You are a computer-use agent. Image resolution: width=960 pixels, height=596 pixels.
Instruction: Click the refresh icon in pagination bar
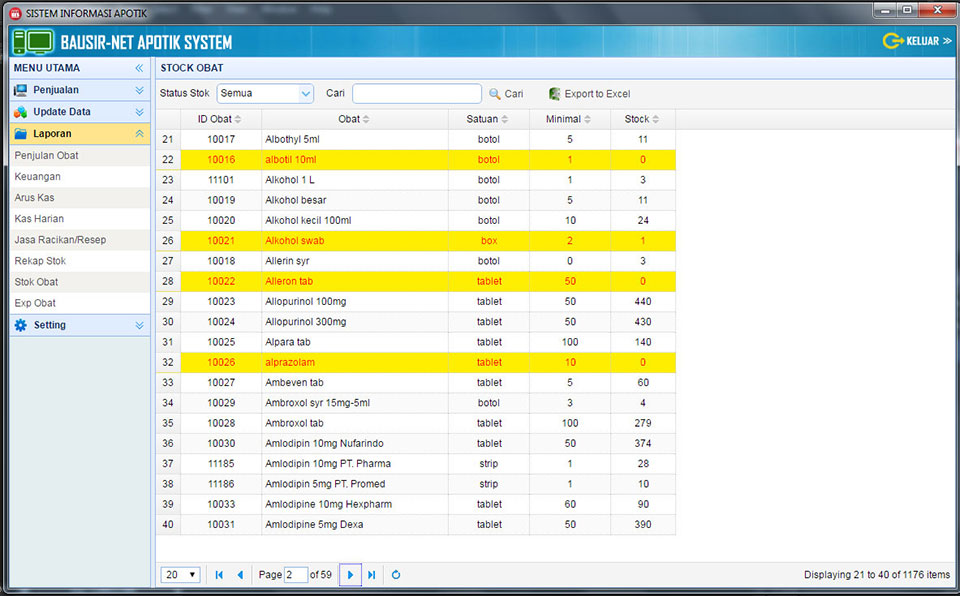(x=396, y=575)
